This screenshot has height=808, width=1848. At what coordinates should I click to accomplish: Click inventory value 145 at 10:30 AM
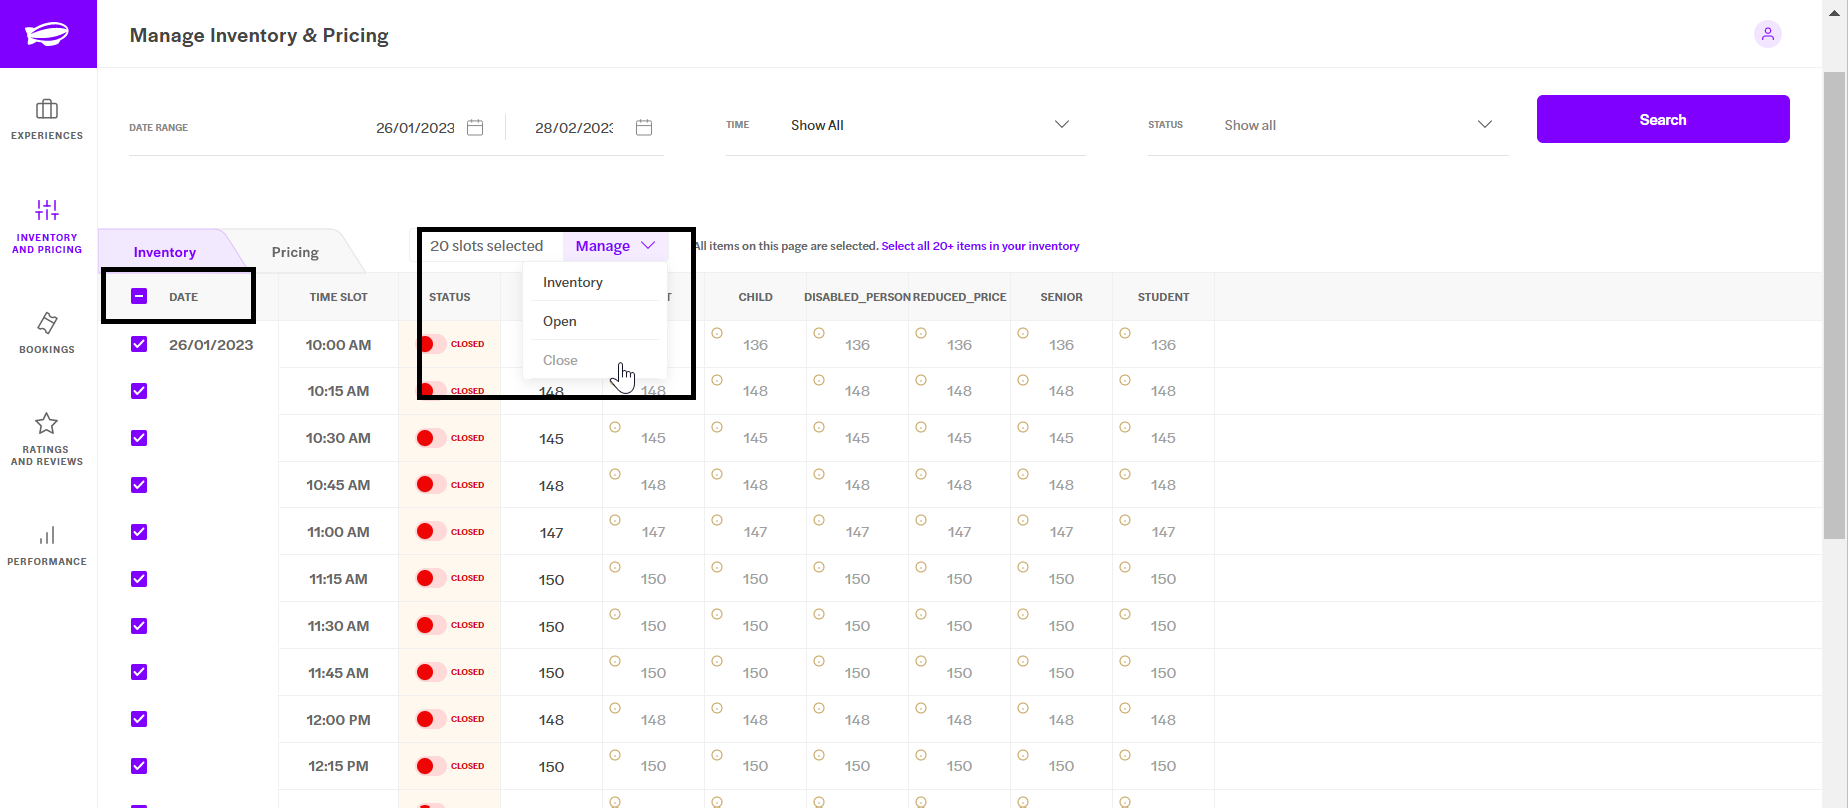(x=551, y=439)
